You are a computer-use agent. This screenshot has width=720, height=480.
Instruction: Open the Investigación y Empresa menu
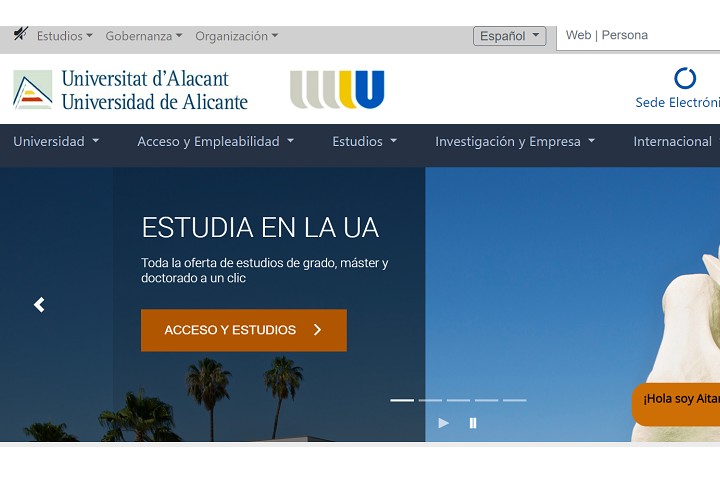click(x=515, y=141)
